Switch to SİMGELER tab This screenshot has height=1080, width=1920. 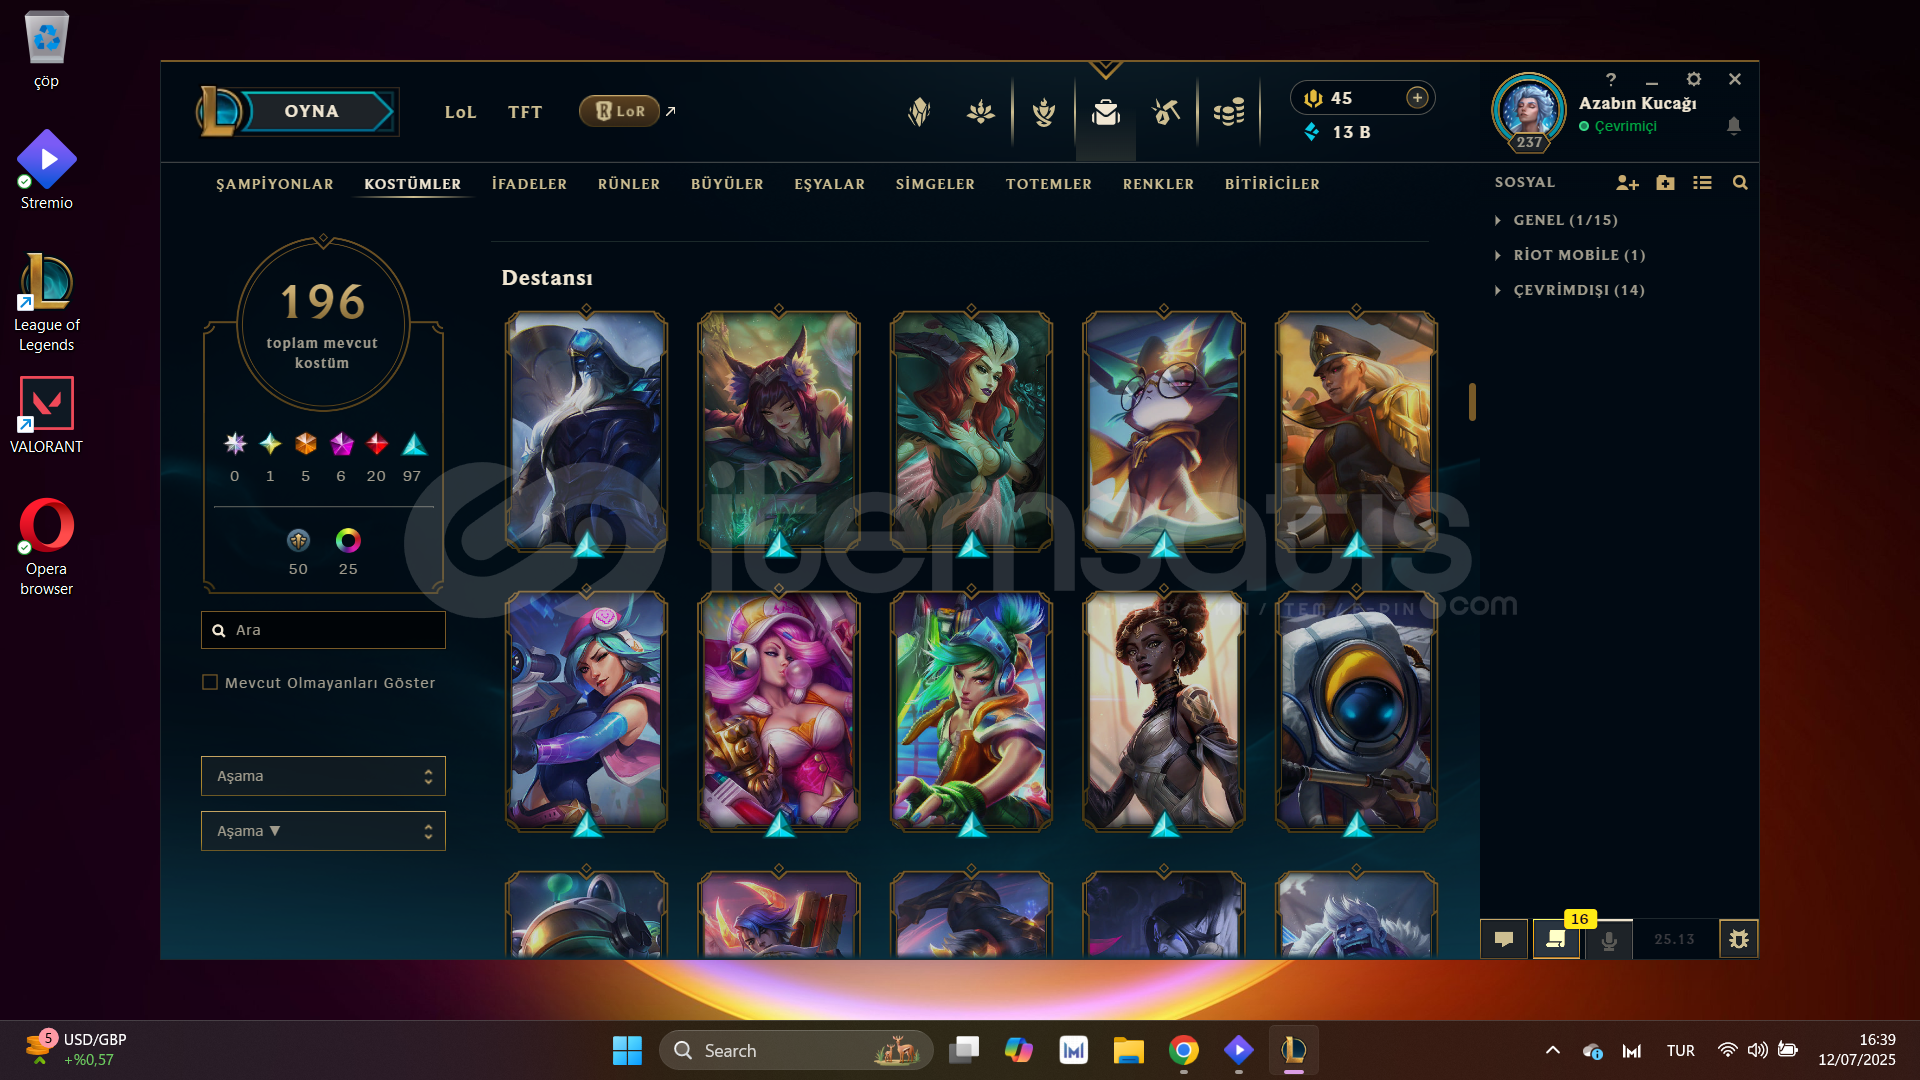(x=935, y=184)
